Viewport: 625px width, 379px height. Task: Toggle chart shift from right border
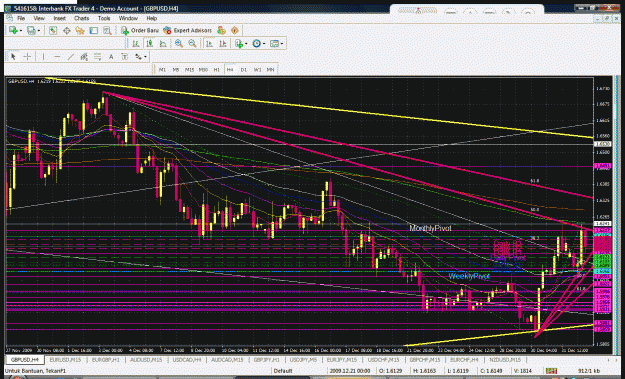[x=223, y=43]
